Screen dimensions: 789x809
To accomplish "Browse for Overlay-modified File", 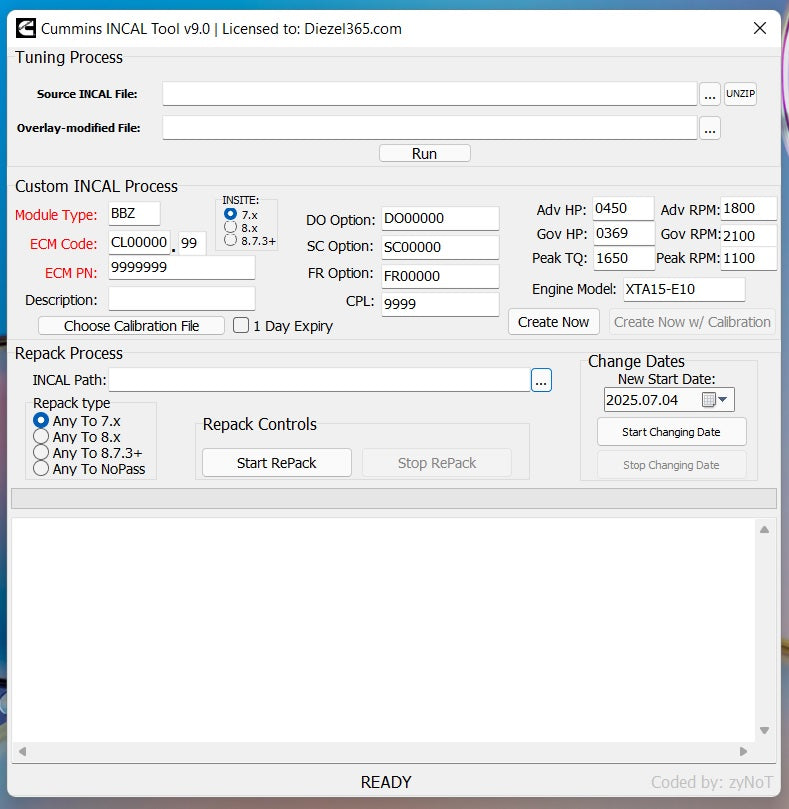I will coord(710,128).
